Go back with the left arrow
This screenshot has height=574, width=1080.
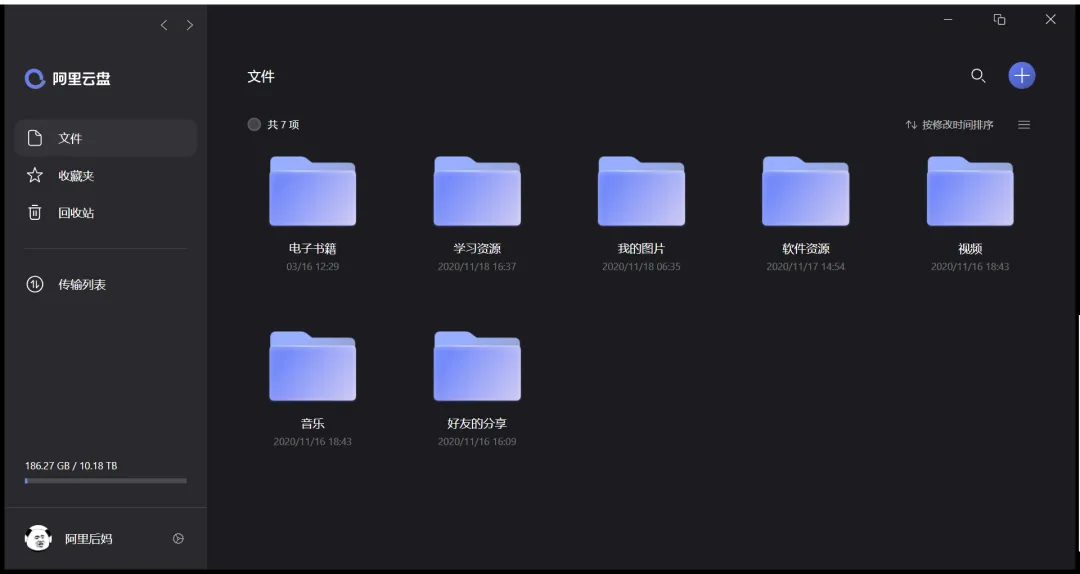[164, 25]
